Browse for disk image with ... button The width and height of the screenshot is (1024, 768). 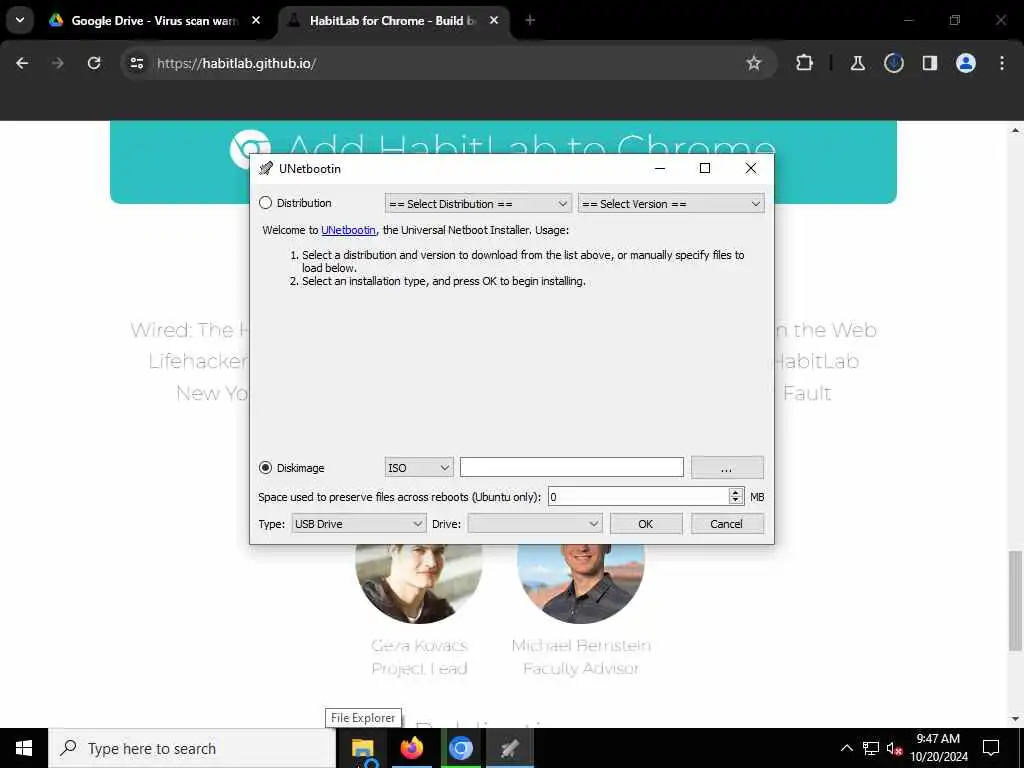[x=727, y=468]
